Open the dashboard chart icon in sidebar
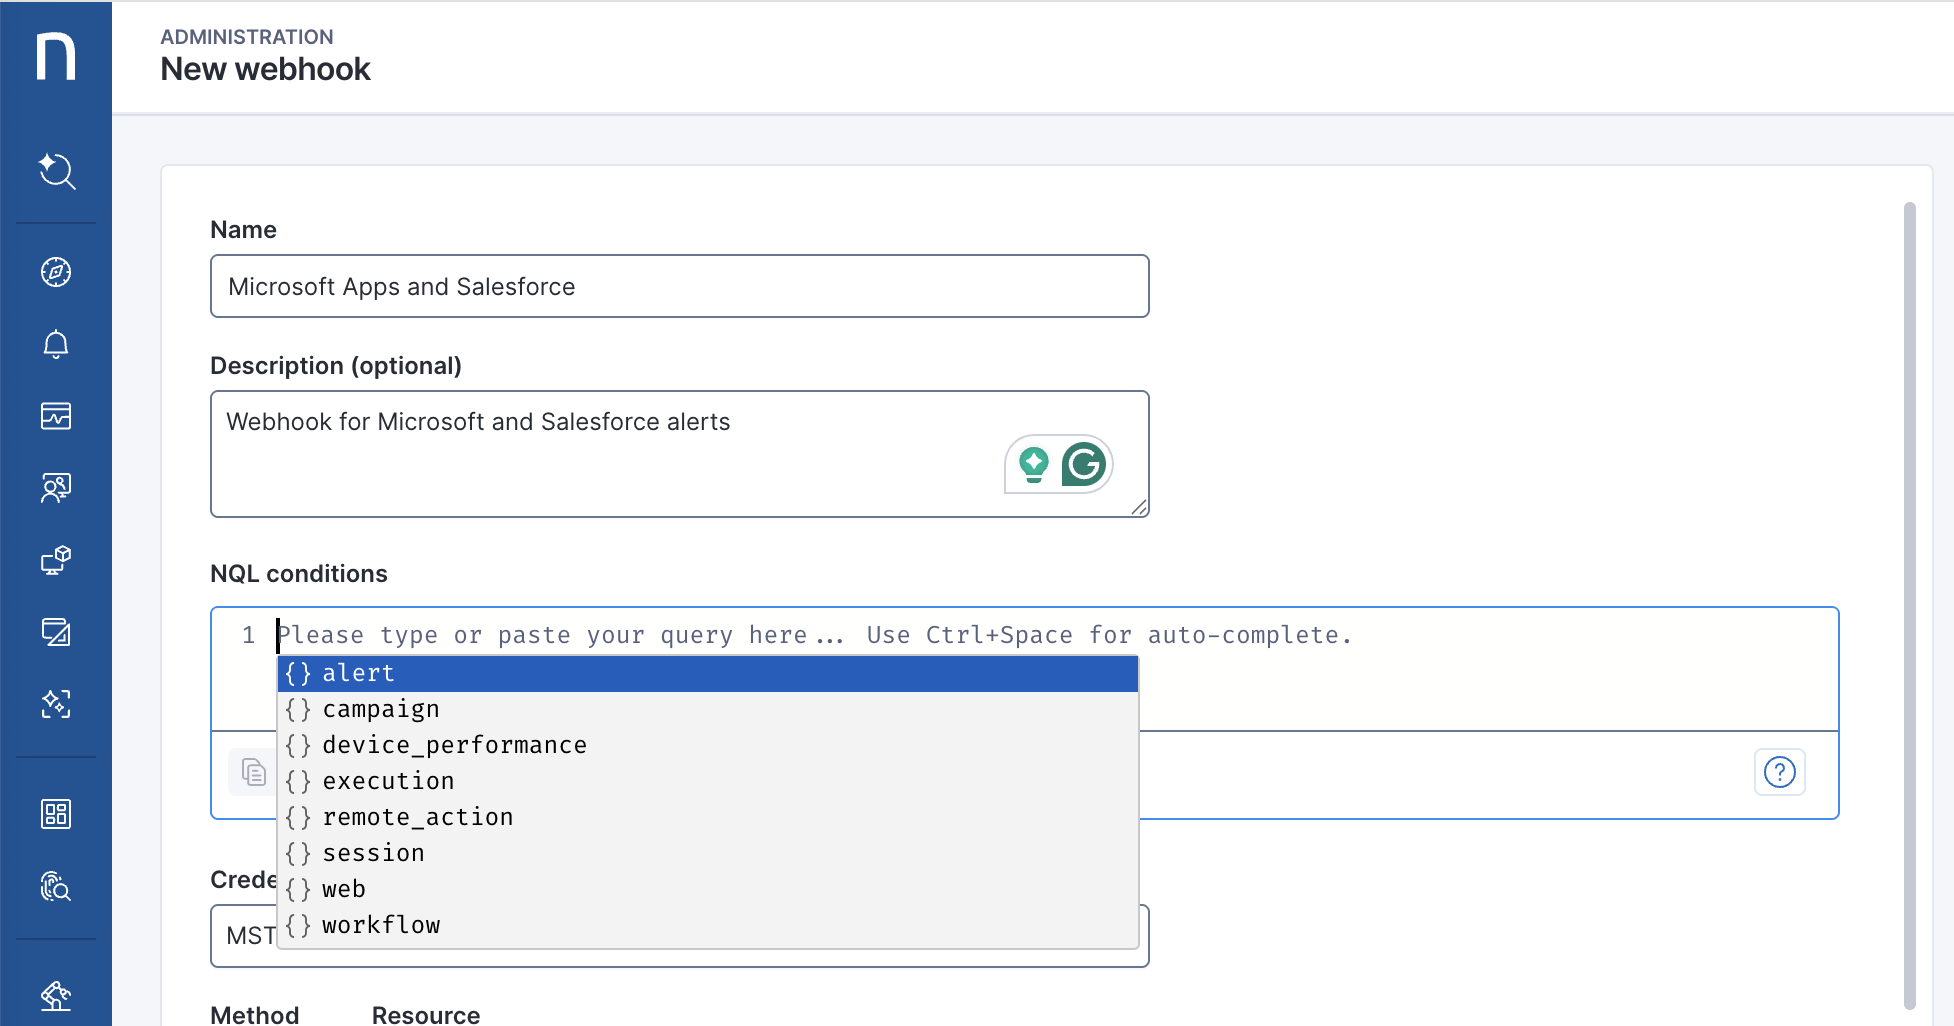The width and height of the screenshot is (1954, 1026). click(56, 416)
